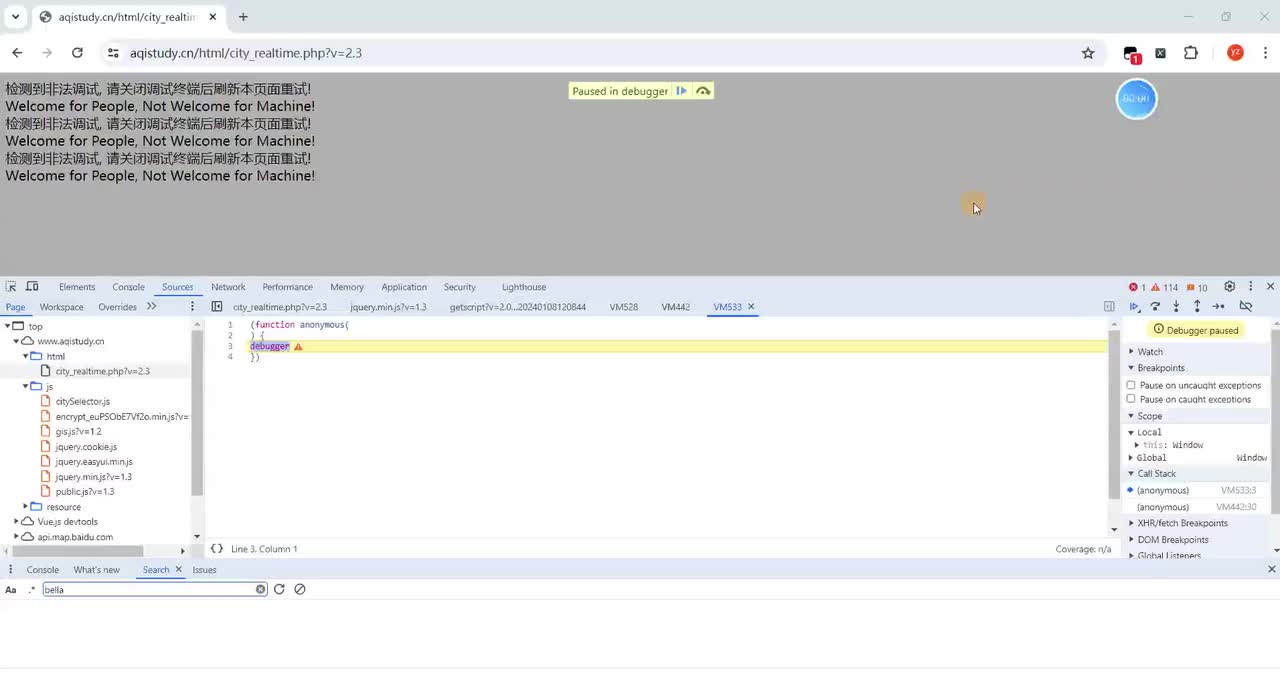The image size is (1280, 682).
Task: Click the 114 warnings count indicator
Action: pos(1164,288)
